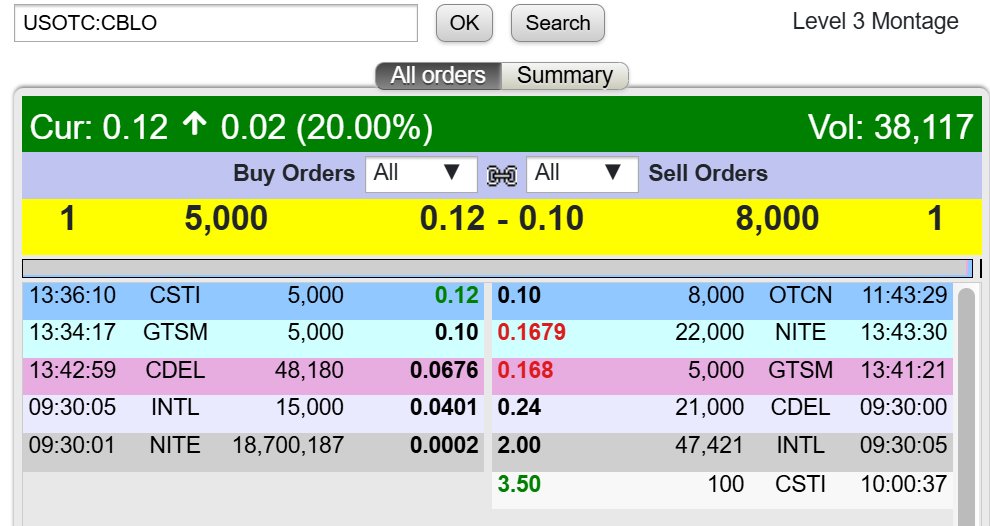Image resolution: width=990 pixels, height=526 pixels.
Task: Click the Level 3 Montage title
Action: 875,21
